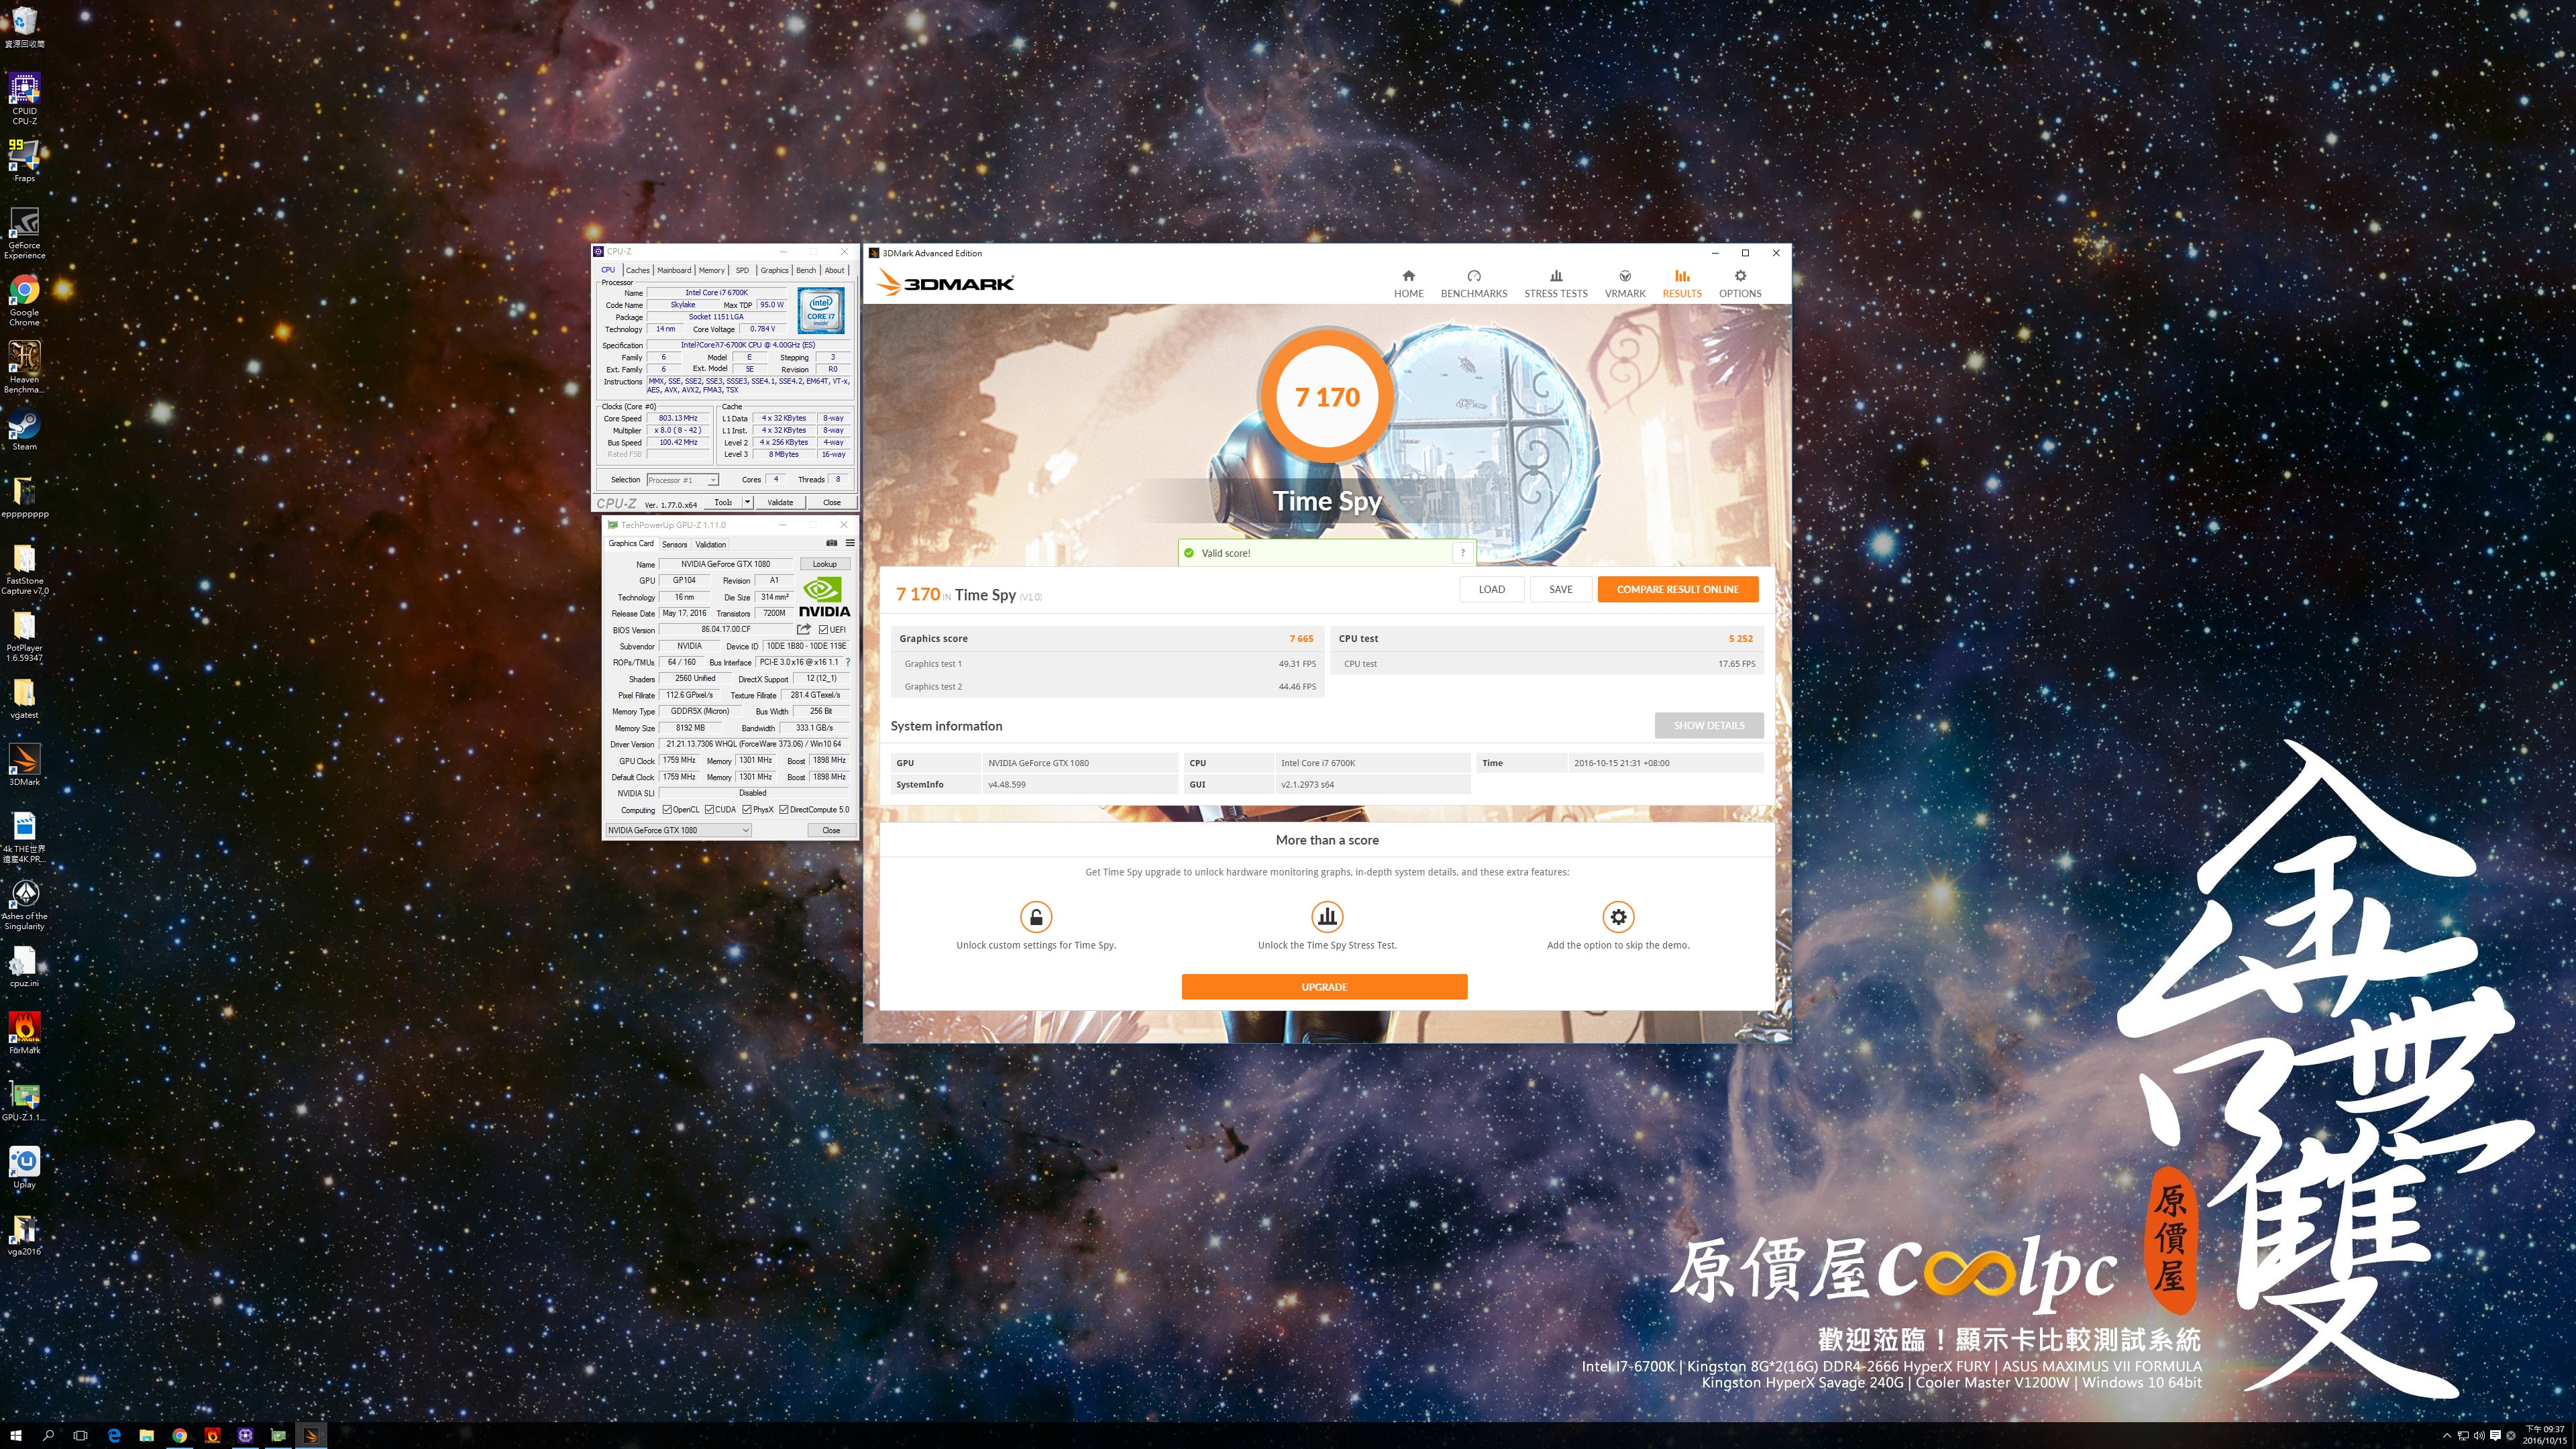Click the Valid score help question mark
The height and width of the screenshot is (1449, 2576).
pos(1462,553)
